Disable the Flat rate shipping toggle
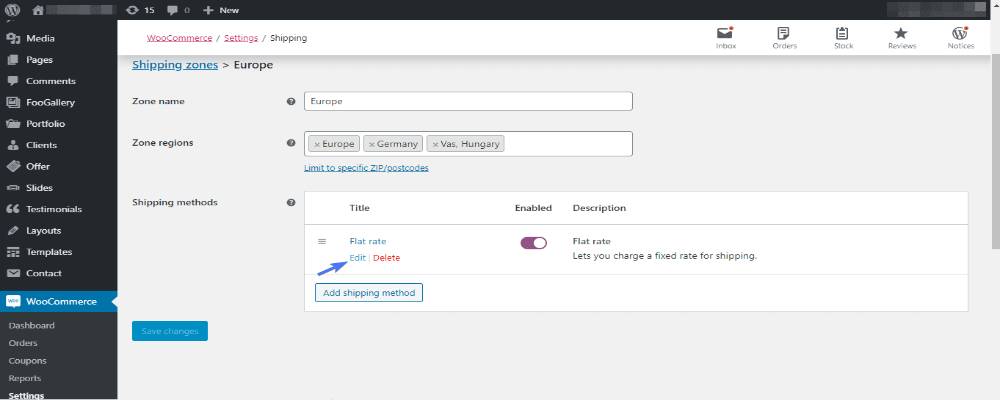Viewport: 1000px width, 400px height. coord(534,242)
